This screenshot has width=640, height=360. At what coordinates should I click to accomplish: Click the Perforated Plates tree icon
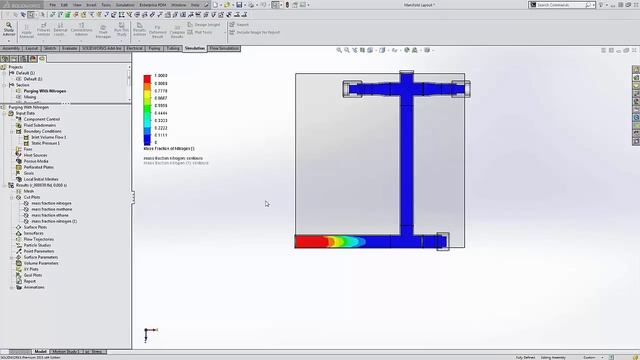tap(18, 167)
